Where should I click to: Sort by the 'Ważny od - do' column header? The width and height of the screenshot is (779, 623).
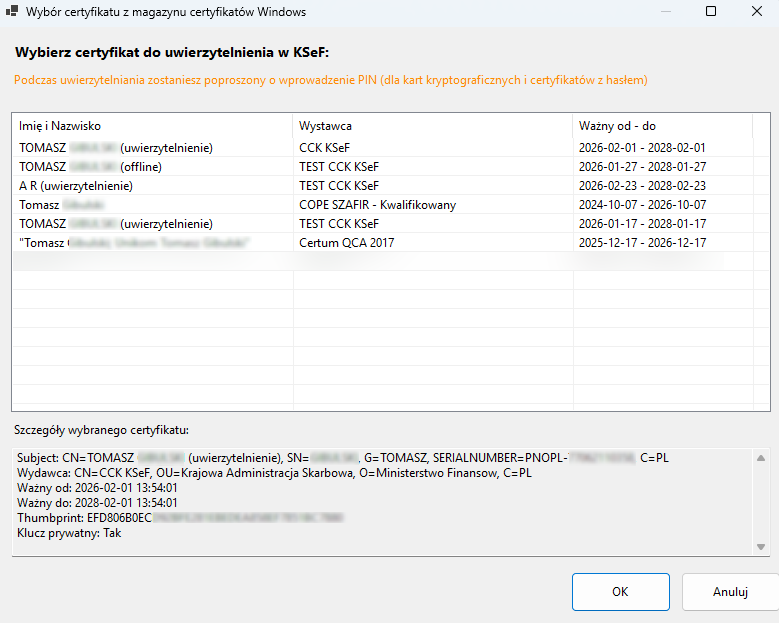tap(662, 126)
